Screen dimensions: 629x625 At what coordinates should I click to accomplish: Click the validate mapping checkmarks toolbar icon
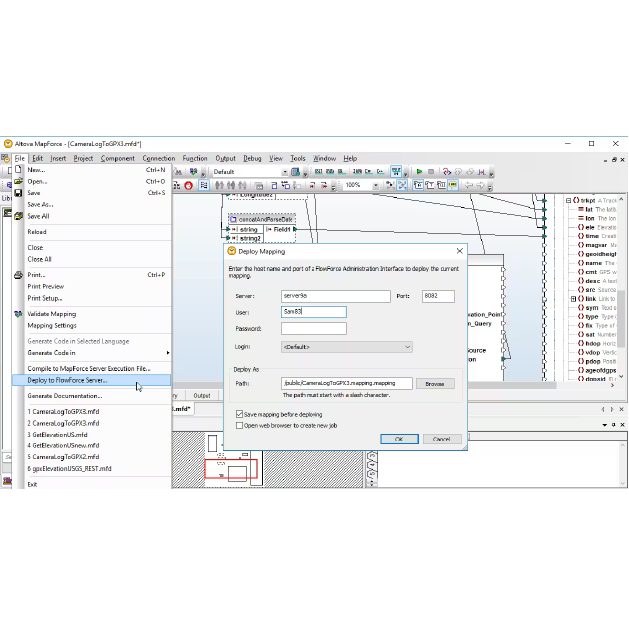point(193,172)
